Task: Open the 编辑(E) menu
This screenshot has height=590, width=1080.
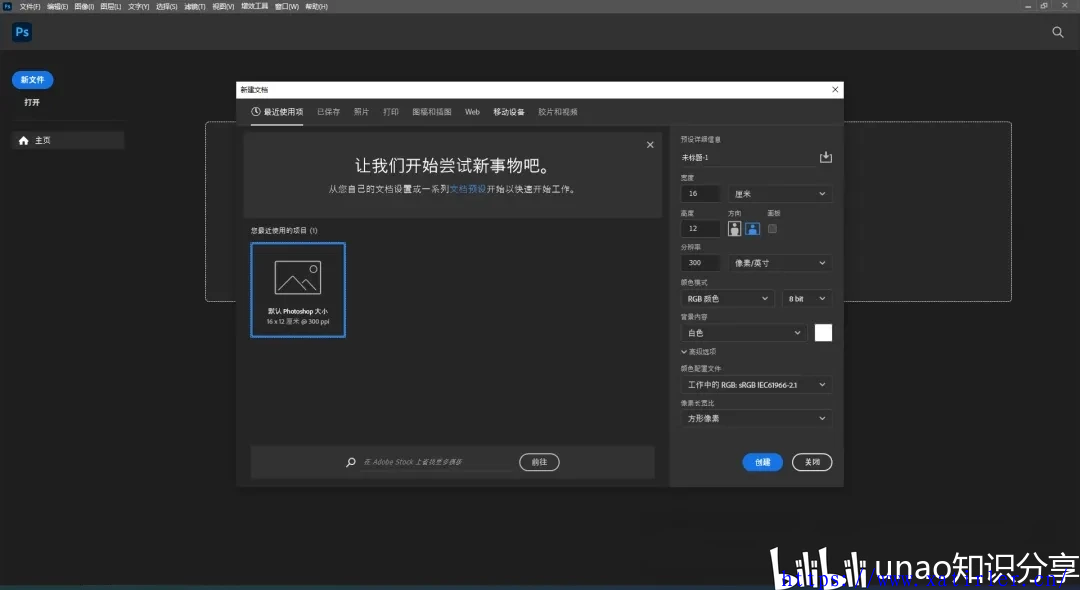Action: click(57, 6)
